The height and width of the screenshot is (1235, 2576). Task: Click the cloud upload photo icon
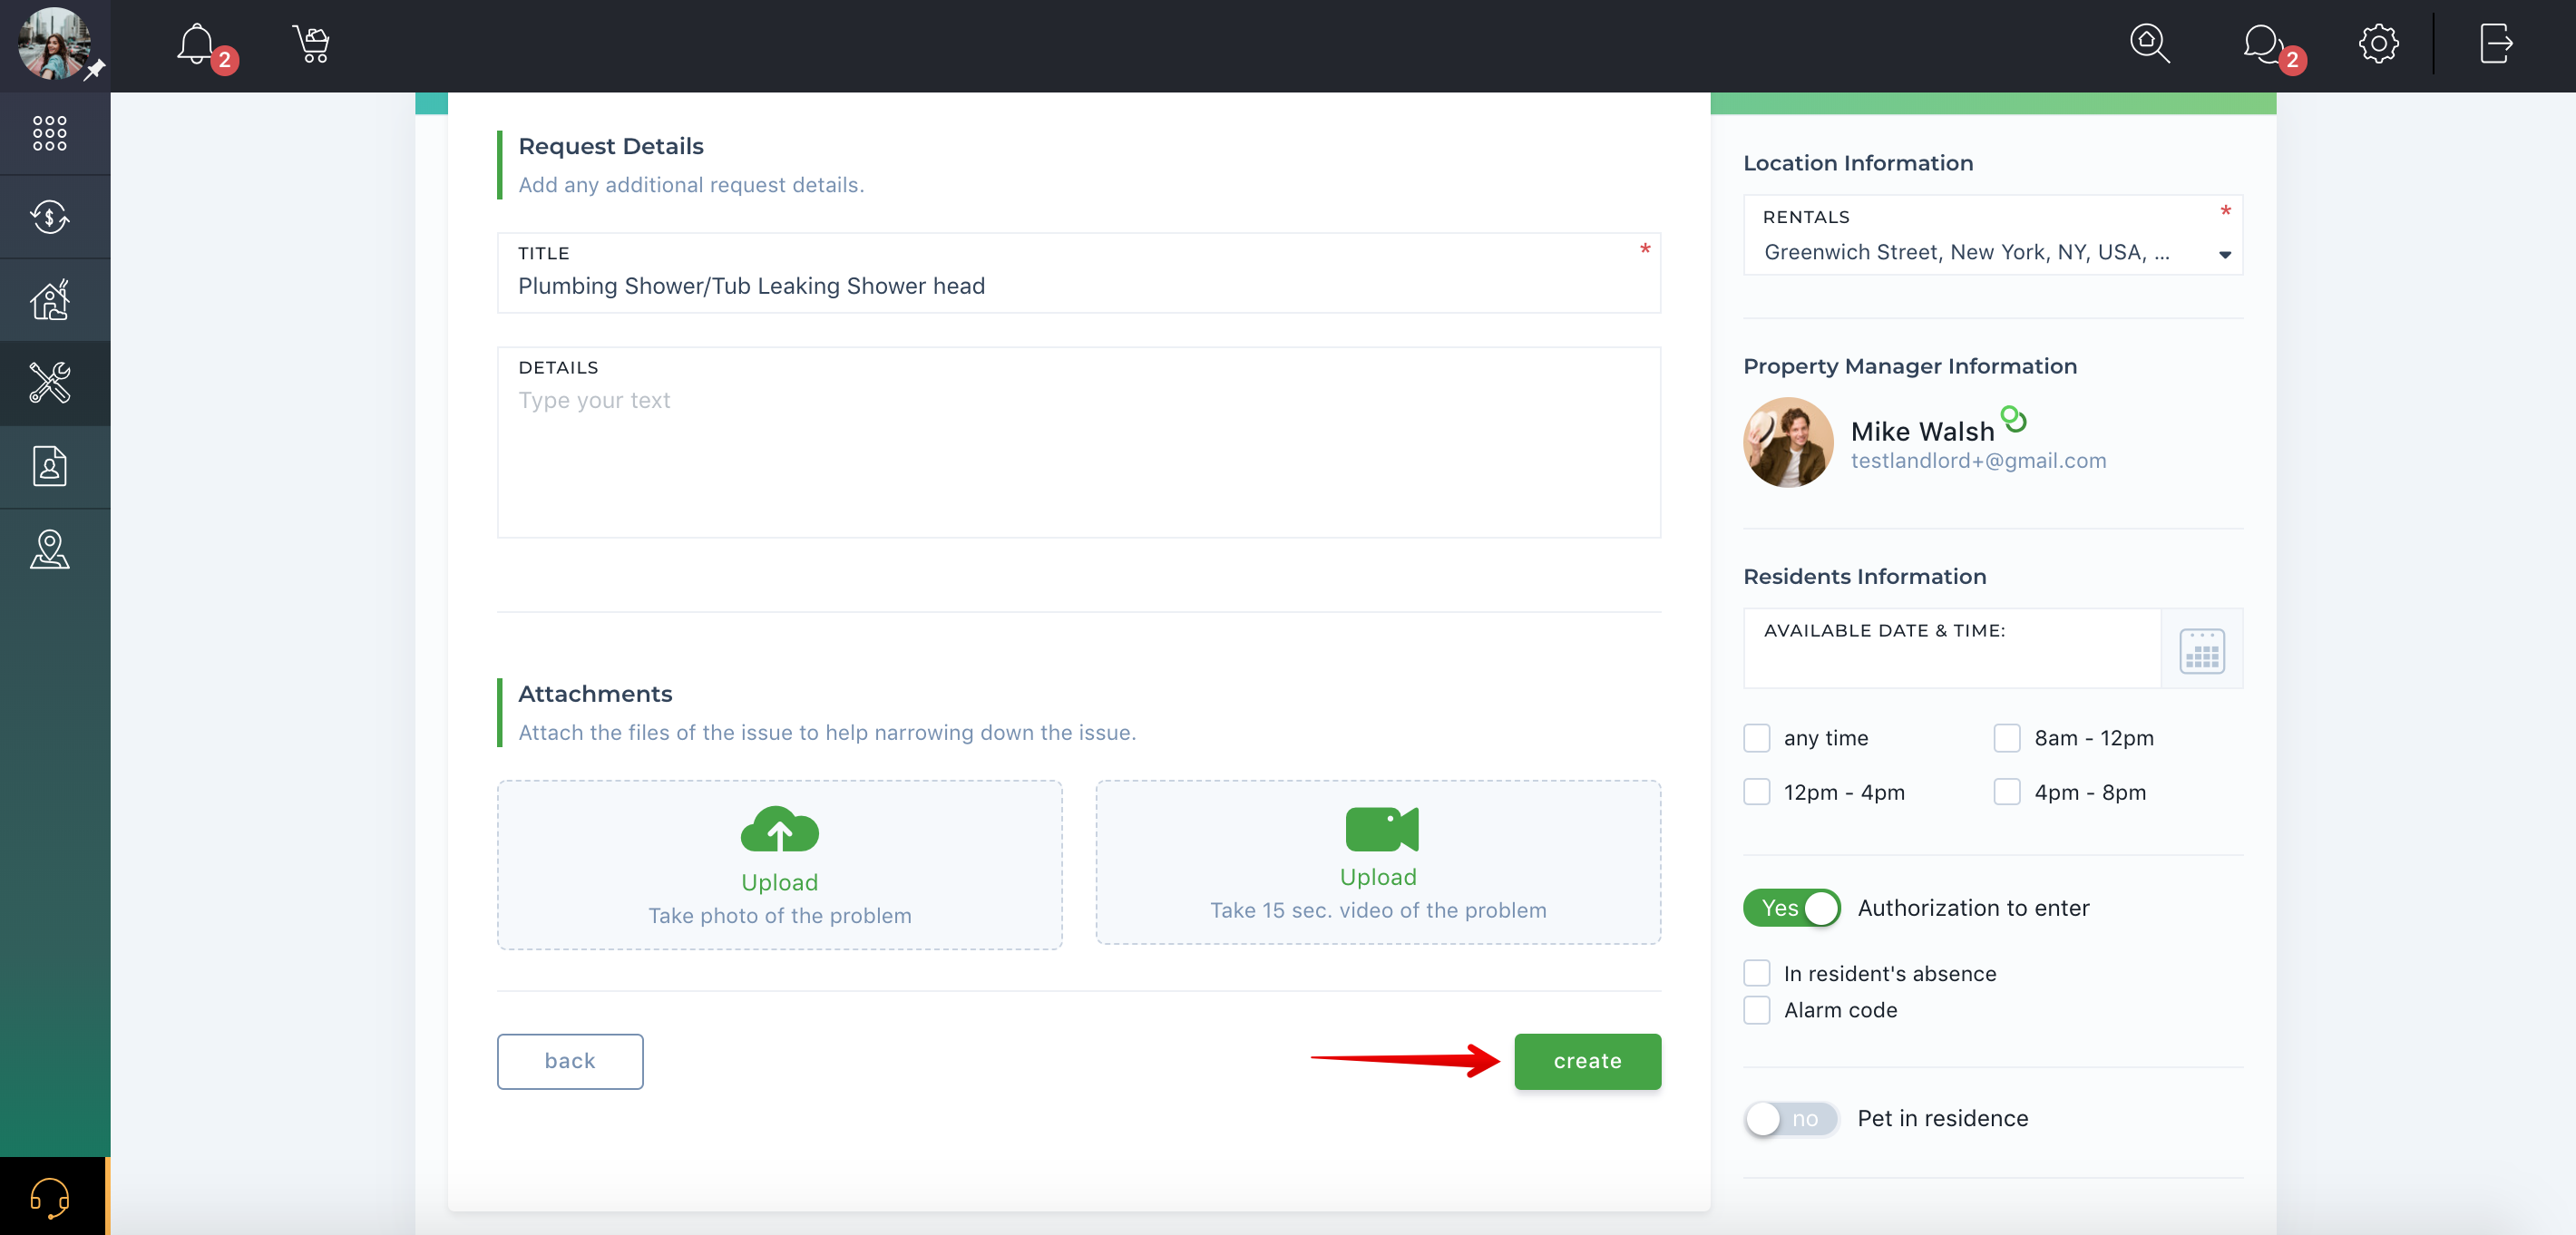[779, 829]
